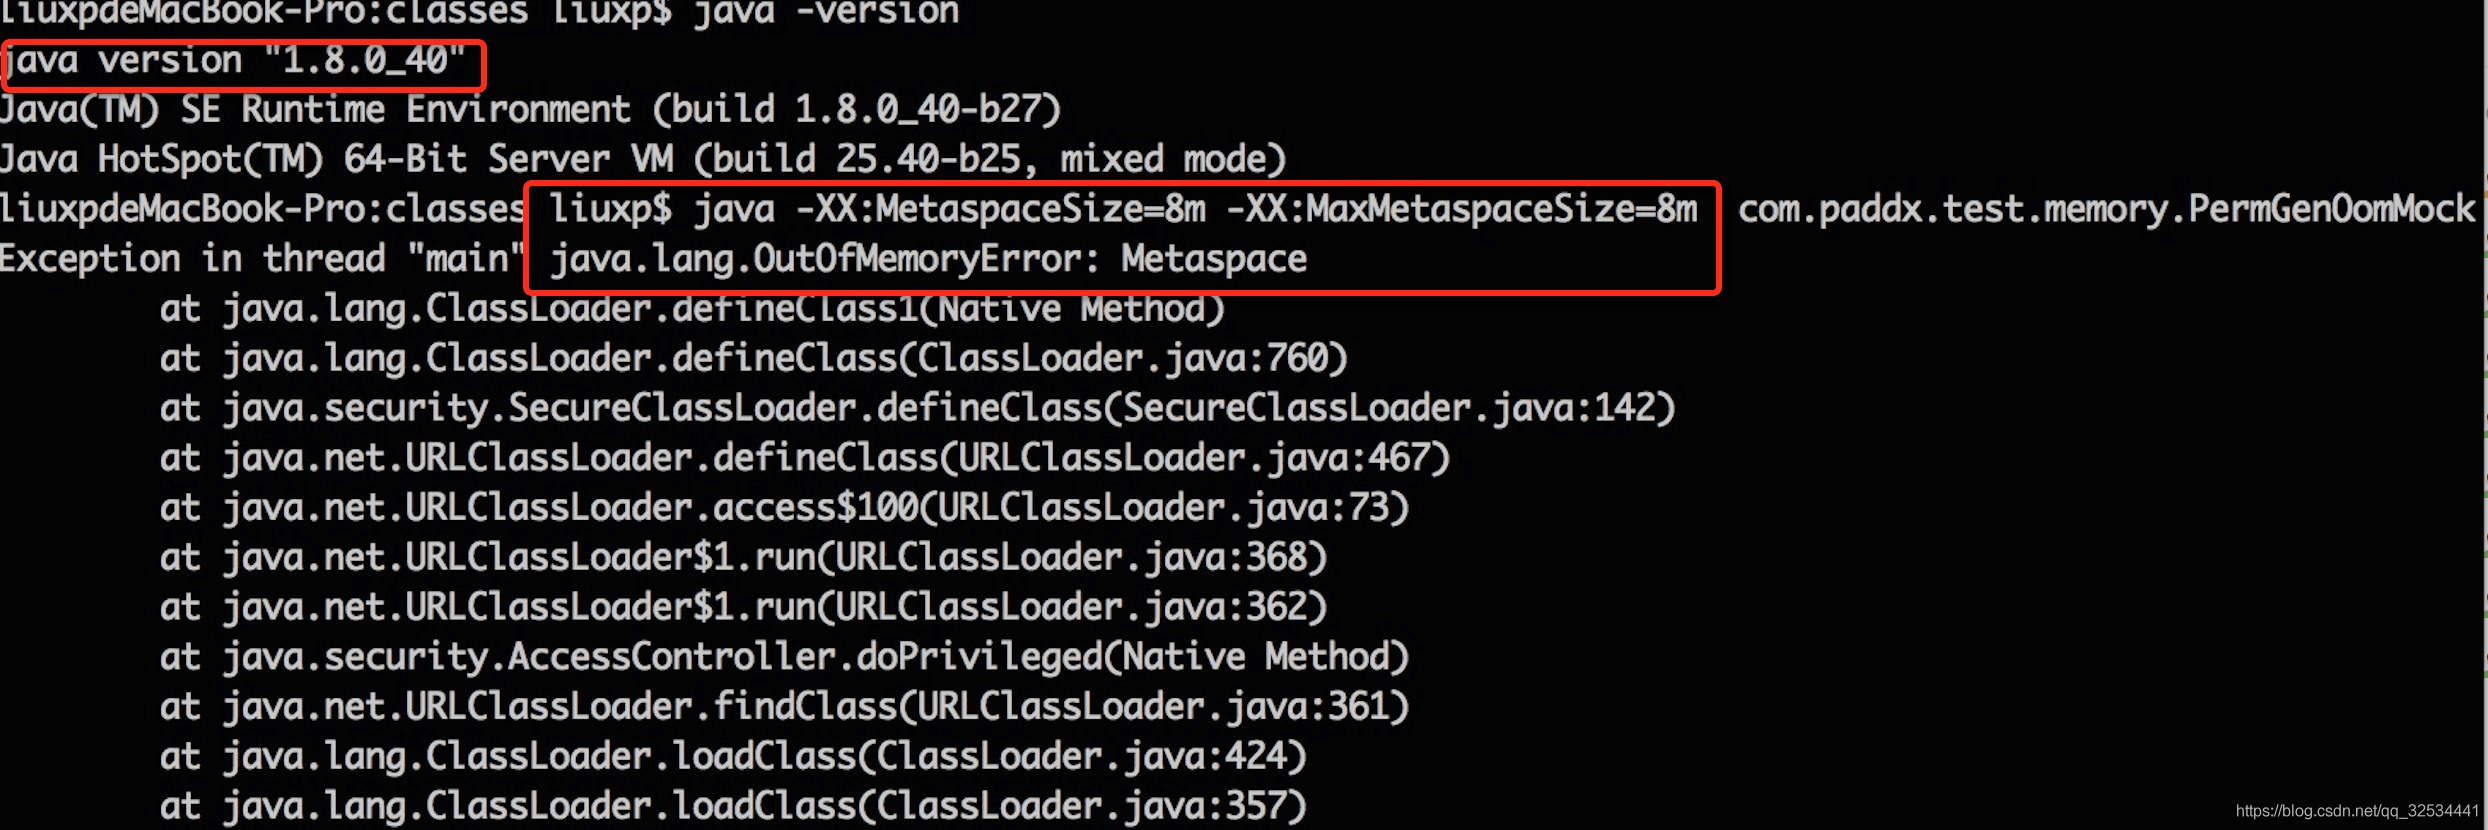Click the com.paddx.test.memory.PermGenOomMock class name
Image resolution: width=2488 pixels, height=830 pixels.
2107,209
